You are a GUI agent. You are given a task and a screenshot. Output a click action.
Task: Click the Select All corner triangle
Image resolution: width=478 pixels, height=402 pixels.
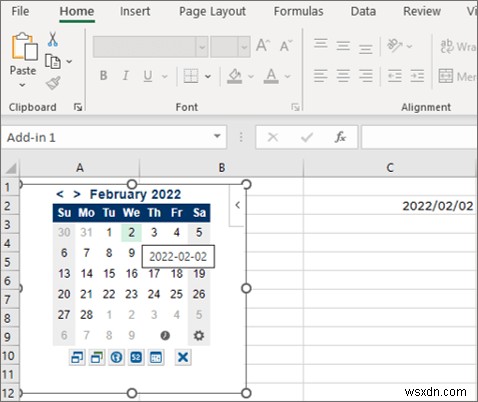(x=11, y=168)
